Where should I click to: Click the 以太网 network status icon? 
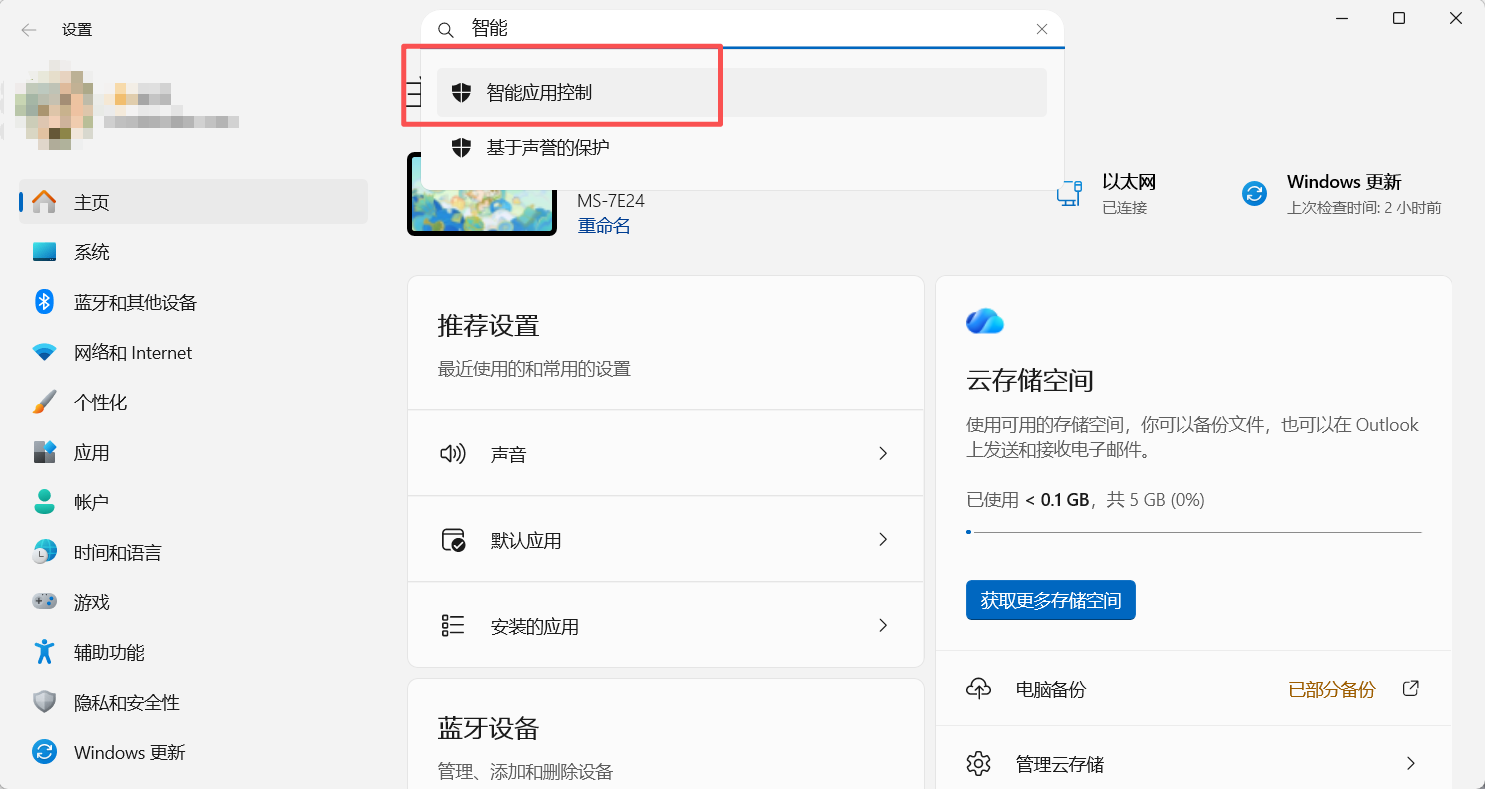click(1070, 194)
